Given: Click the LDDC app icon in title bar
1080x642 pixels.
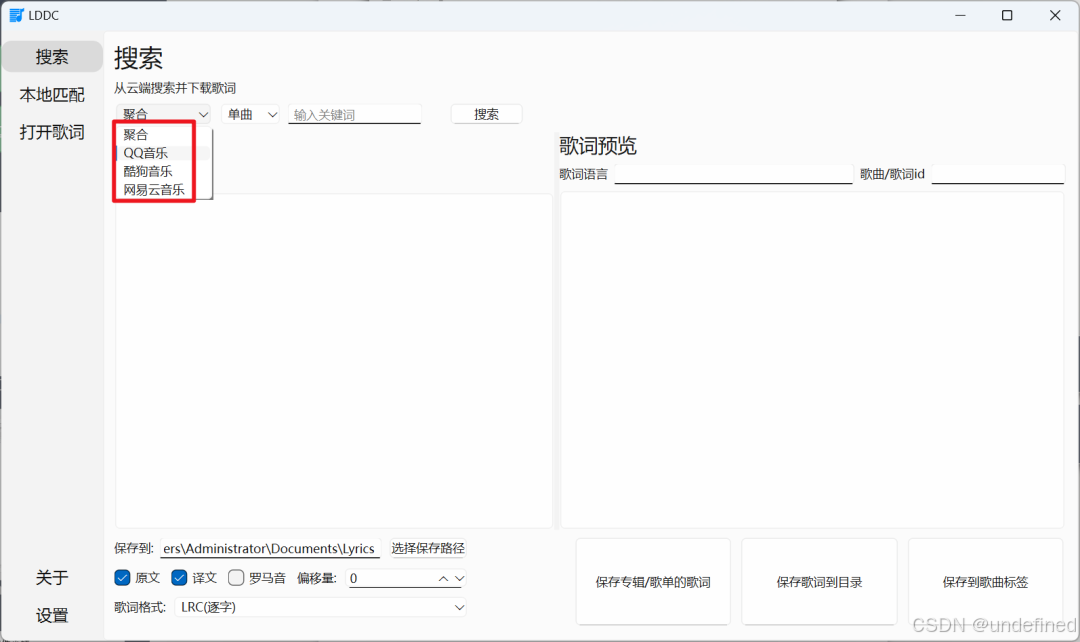Looking at the screenshot, I should pyautogui.click(x=16, y=15).
